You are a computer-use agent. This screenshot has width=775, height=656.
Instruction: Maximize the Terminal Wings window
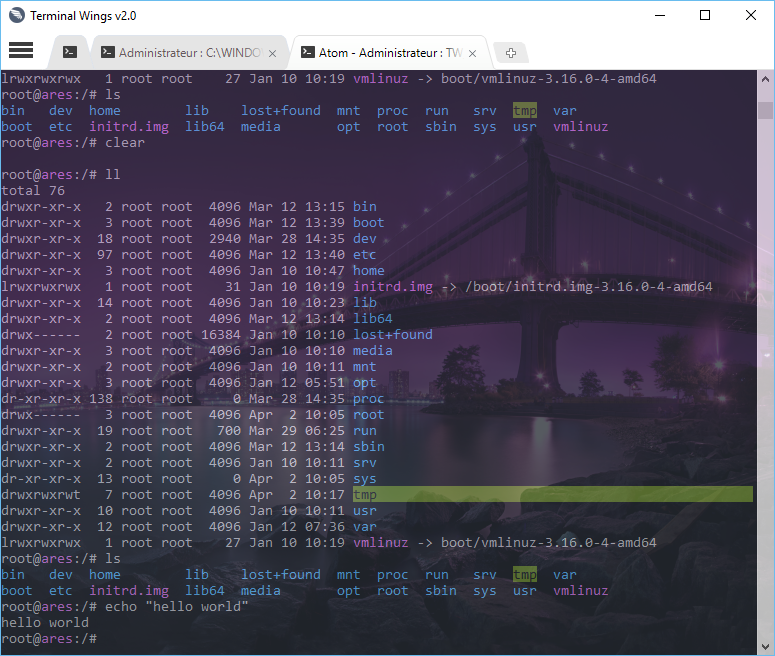click(x=705, y=15)
